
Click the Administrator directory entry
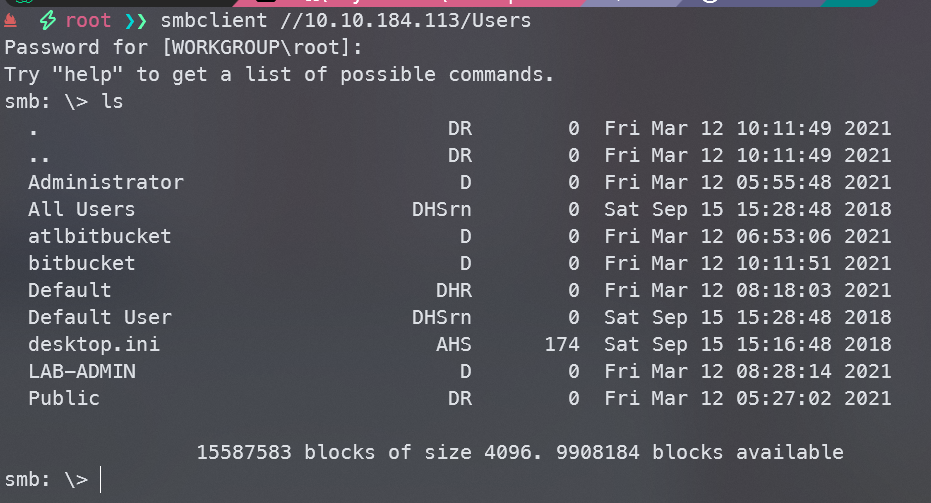click(106, 182)
